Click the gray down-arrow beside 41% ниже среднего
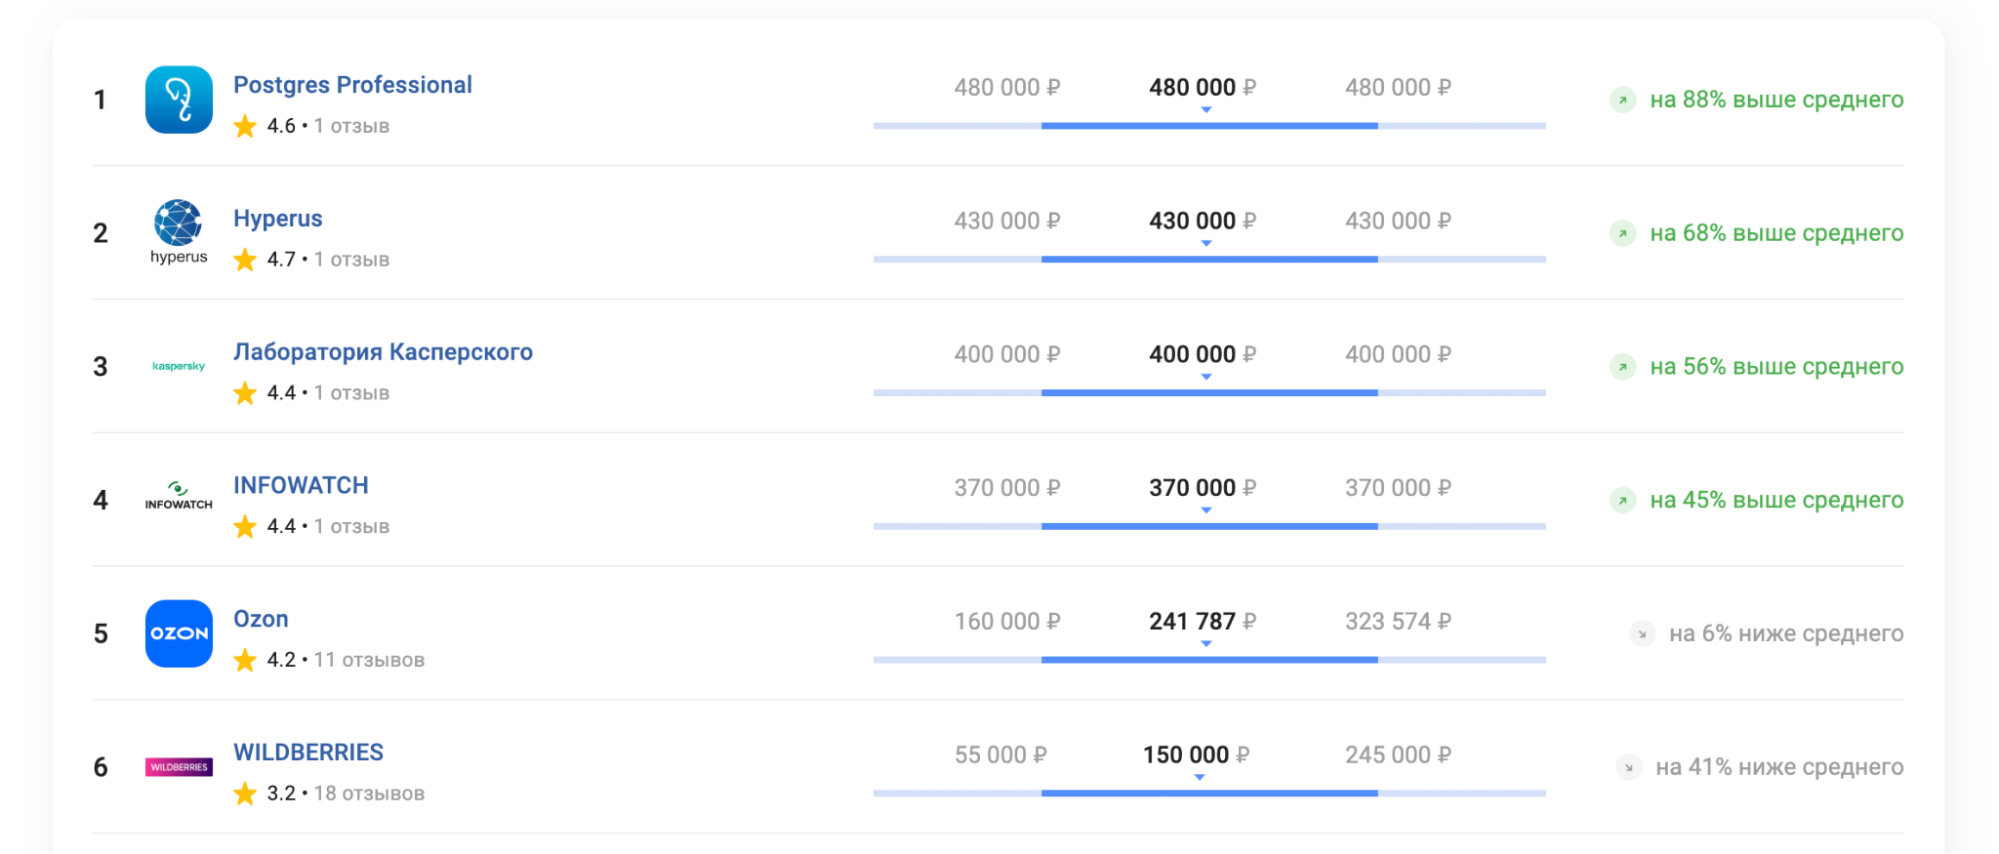Viewport: 1999px width, 854px height. pos(1628,767)
